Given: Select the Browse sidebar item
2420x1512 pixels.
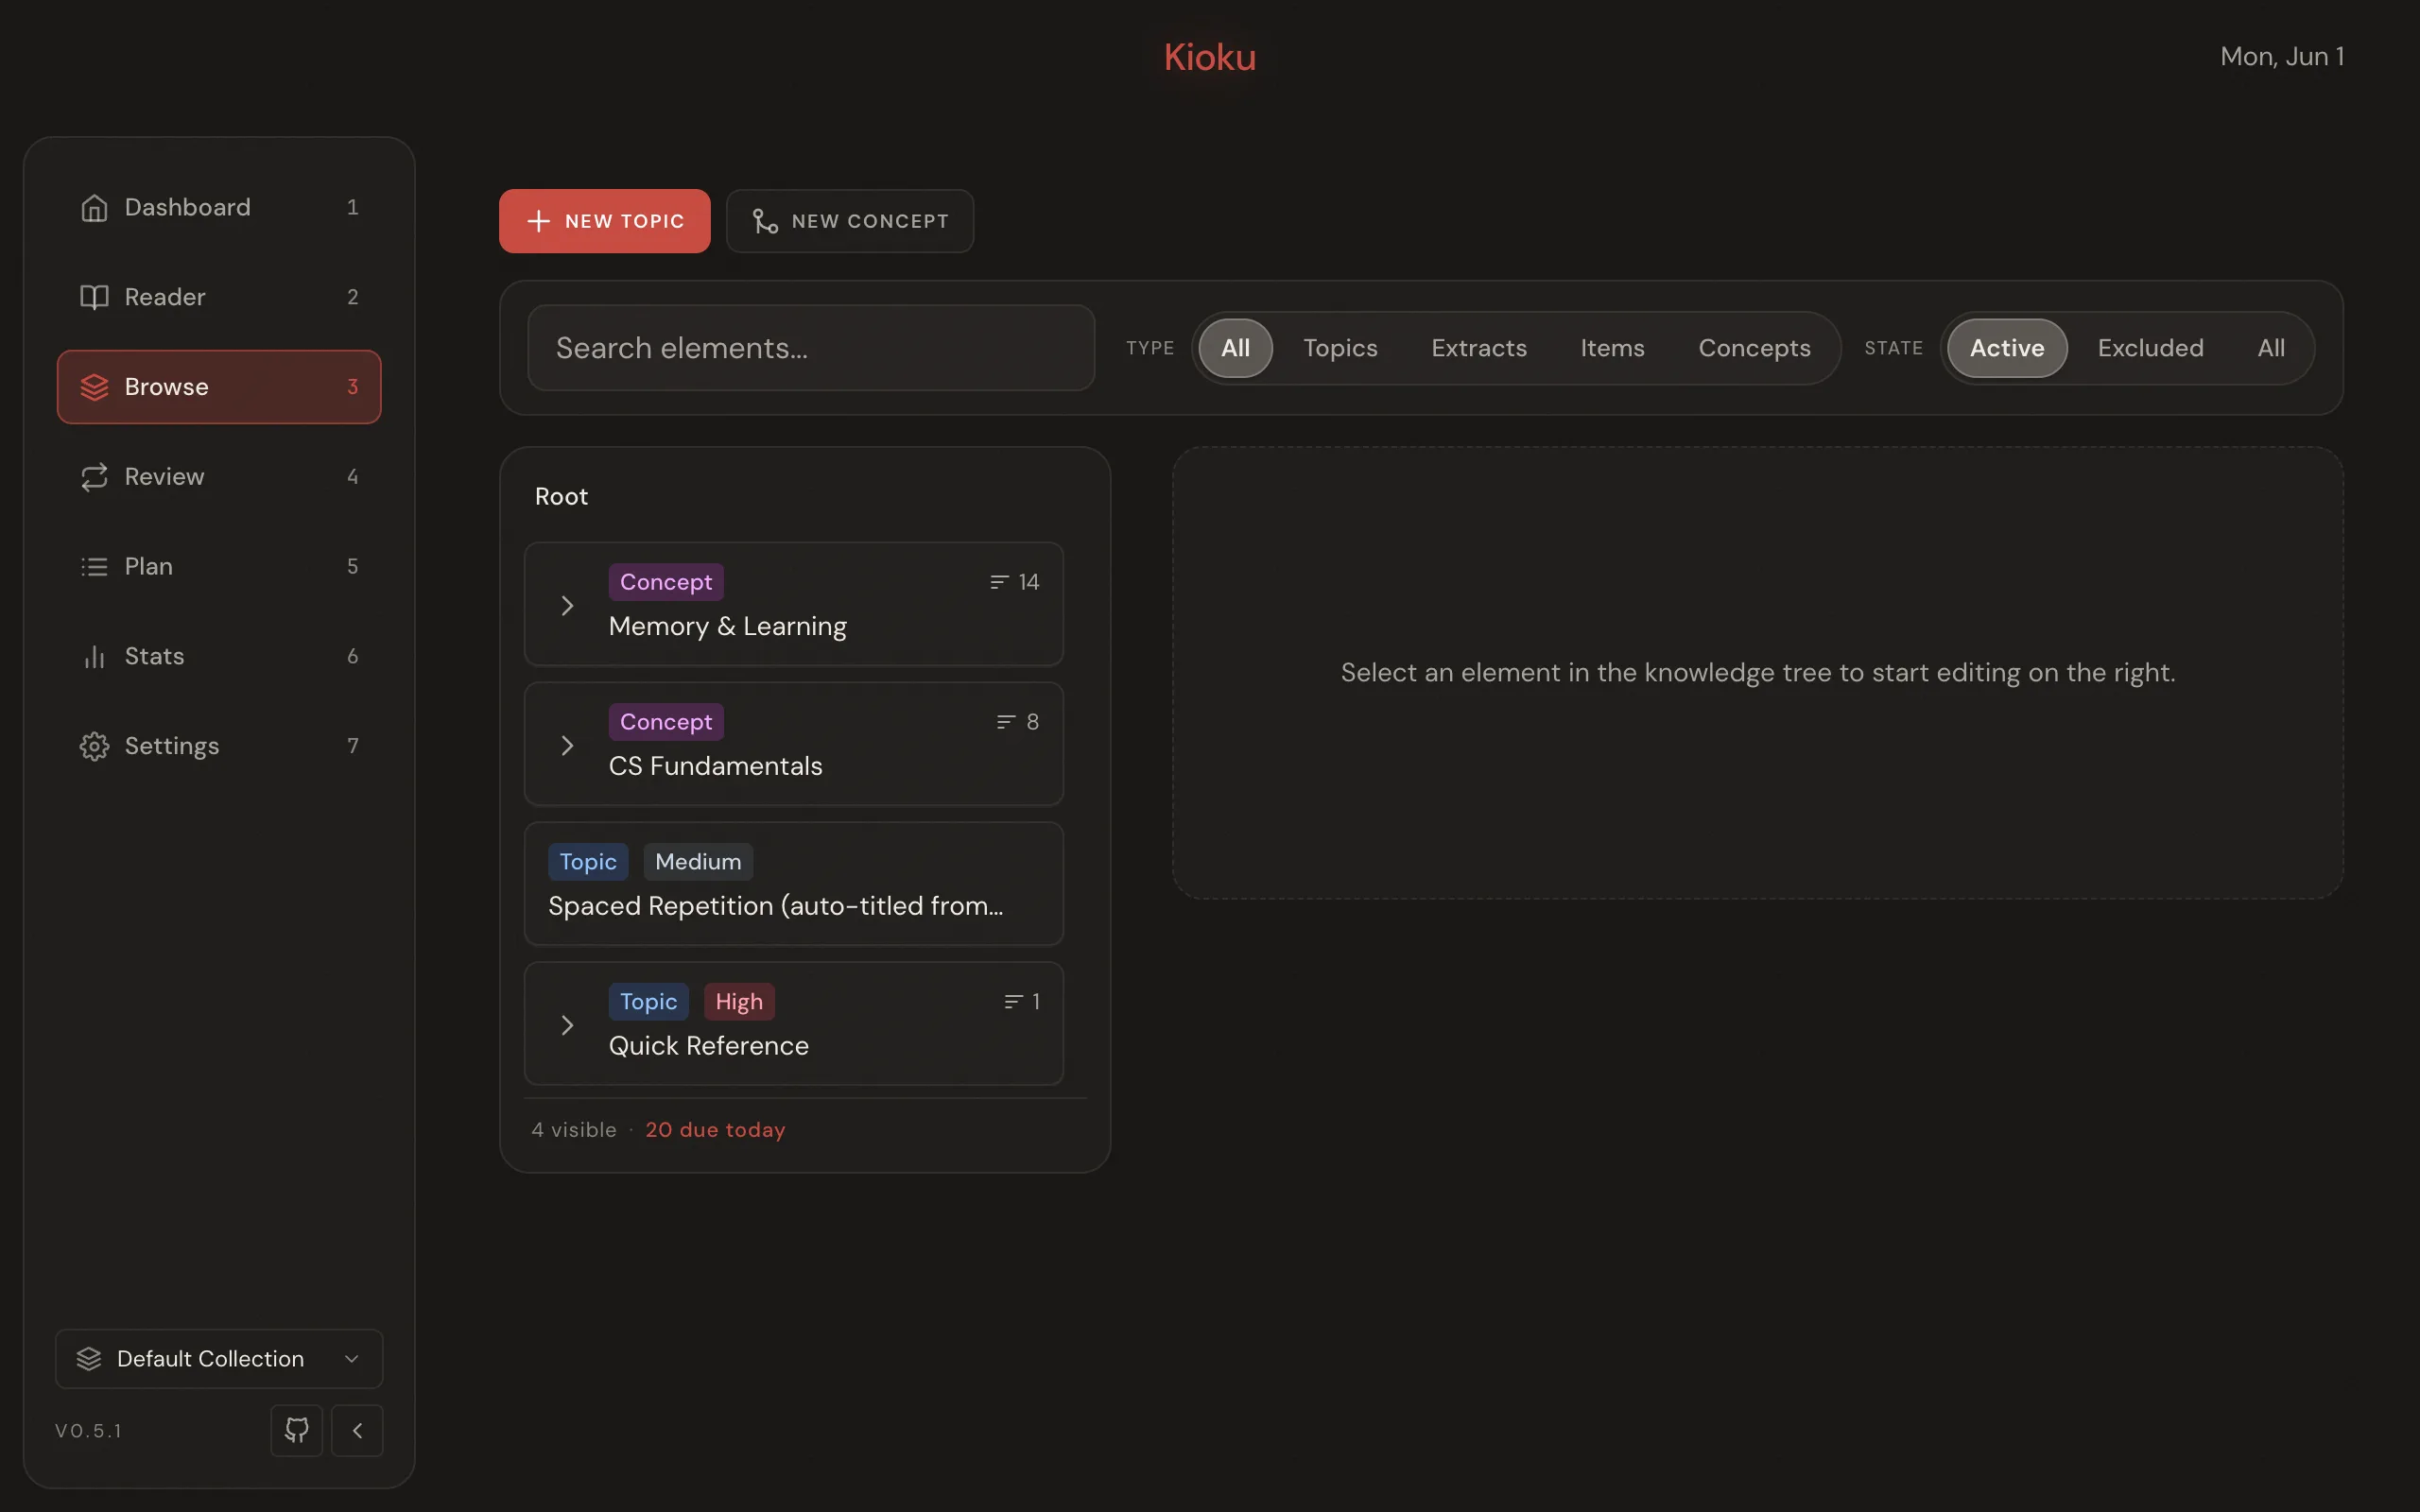Looking at the screenshot, I should click(219, 387).
